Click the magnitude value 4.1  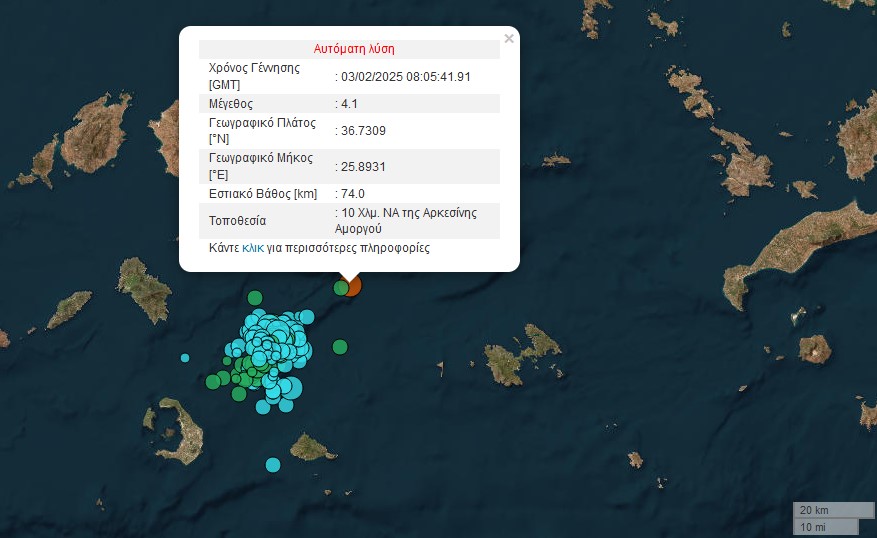[349, 104]
